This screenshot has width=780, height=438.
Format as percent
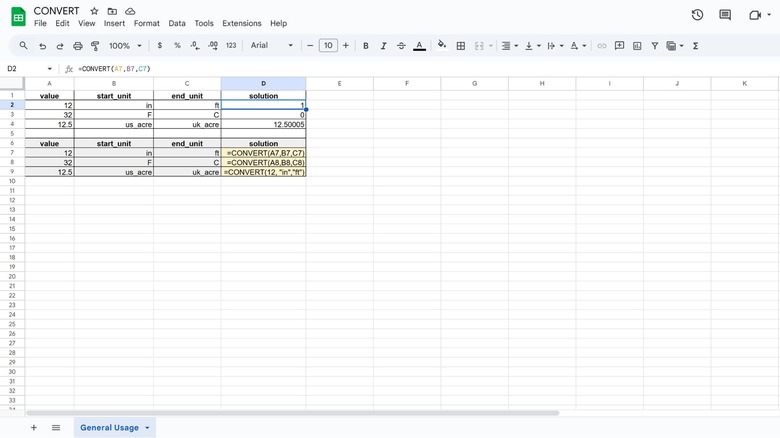click(x=177, y=45)
